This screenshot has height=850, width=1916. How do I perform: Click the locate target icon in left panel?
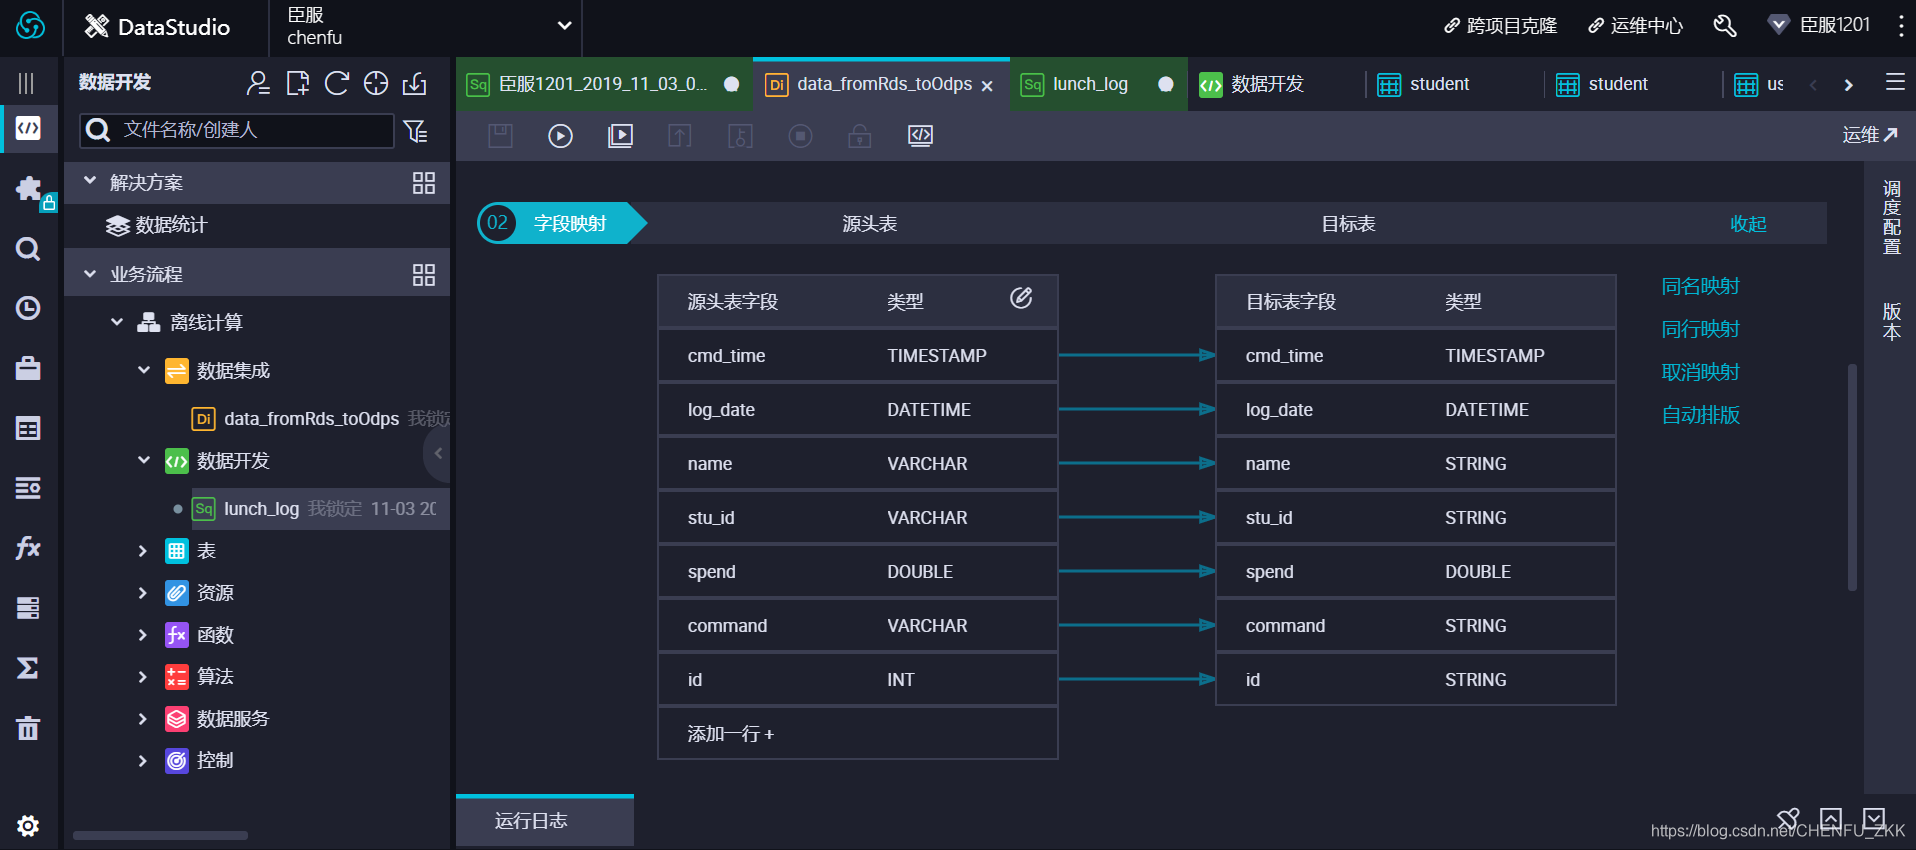pos(376,83)
